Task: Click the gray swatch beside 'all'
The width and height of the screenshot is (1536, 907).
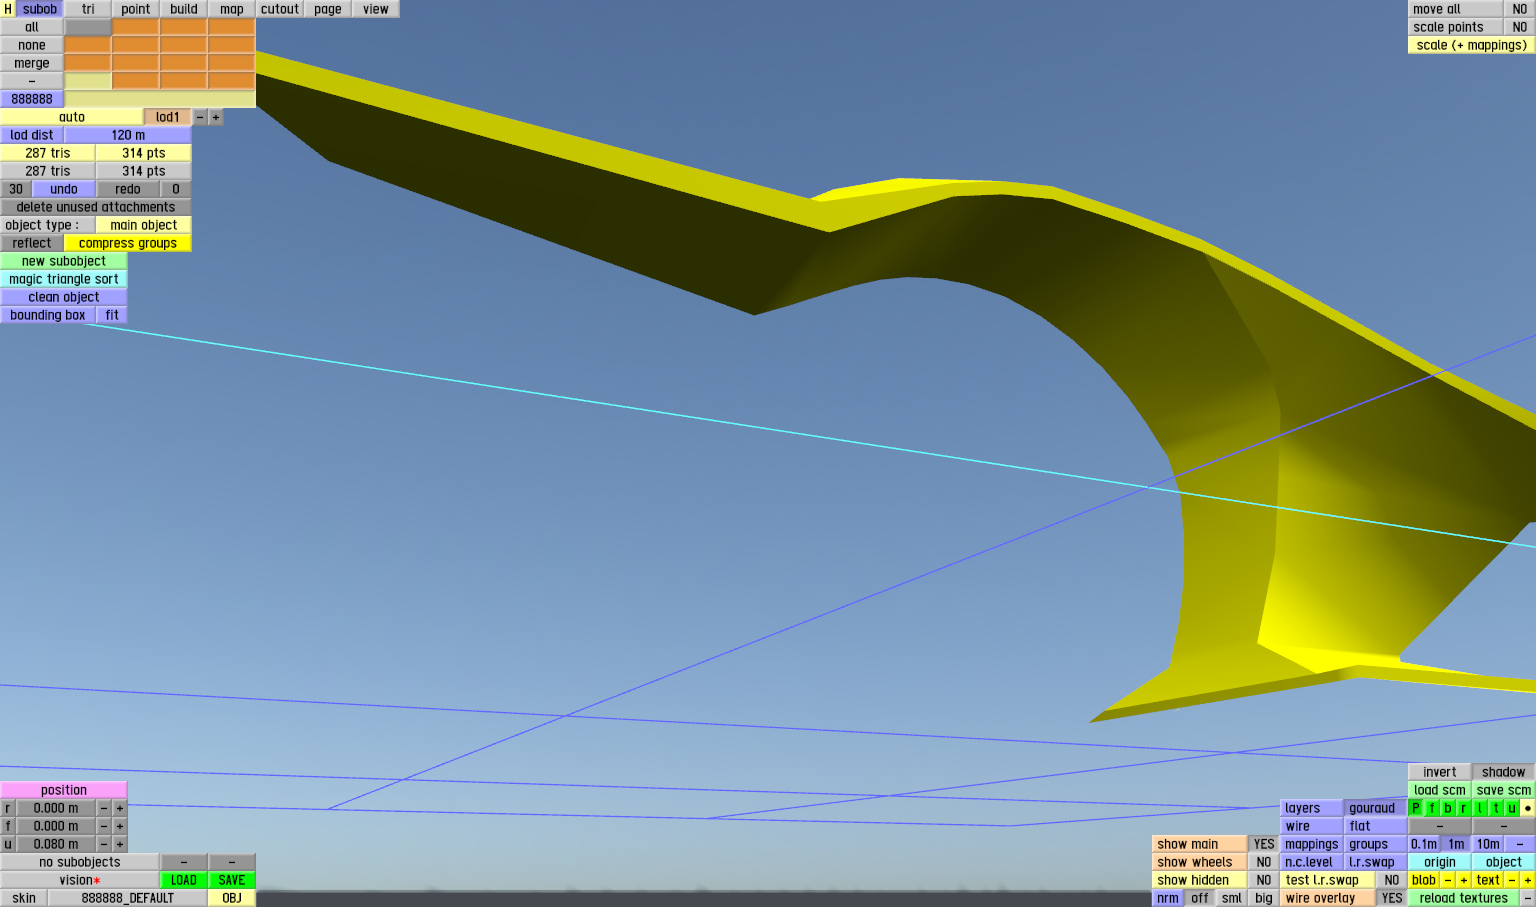Action: point(88,27)
